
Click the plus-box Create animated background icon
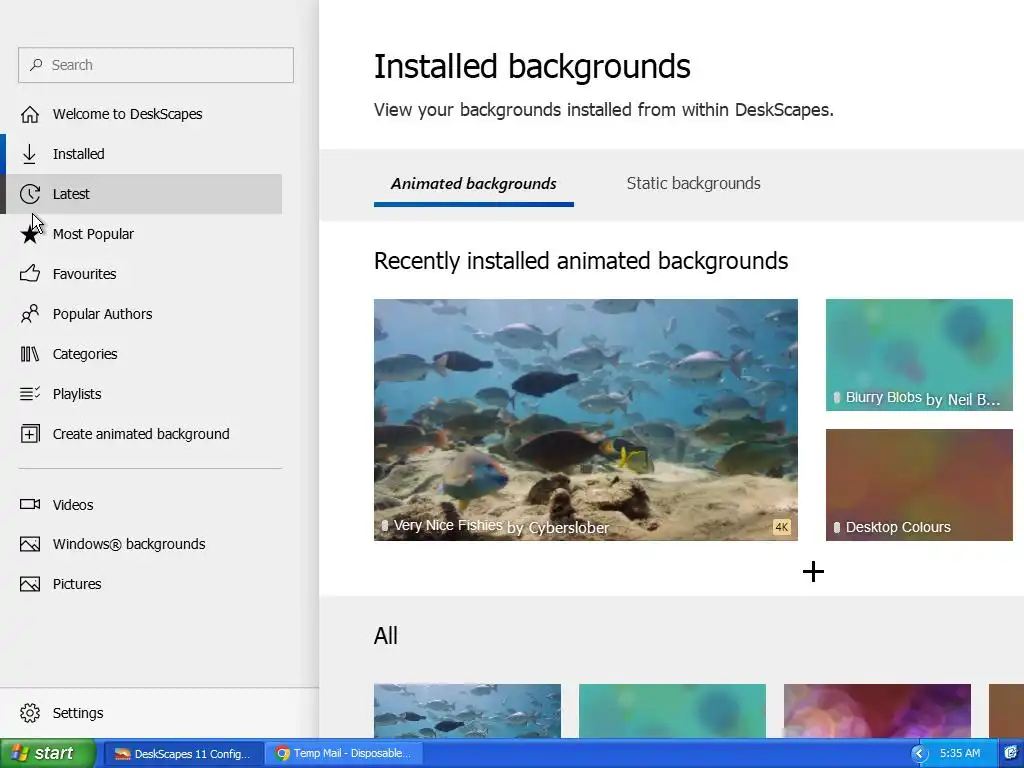[x=29, y=434]
